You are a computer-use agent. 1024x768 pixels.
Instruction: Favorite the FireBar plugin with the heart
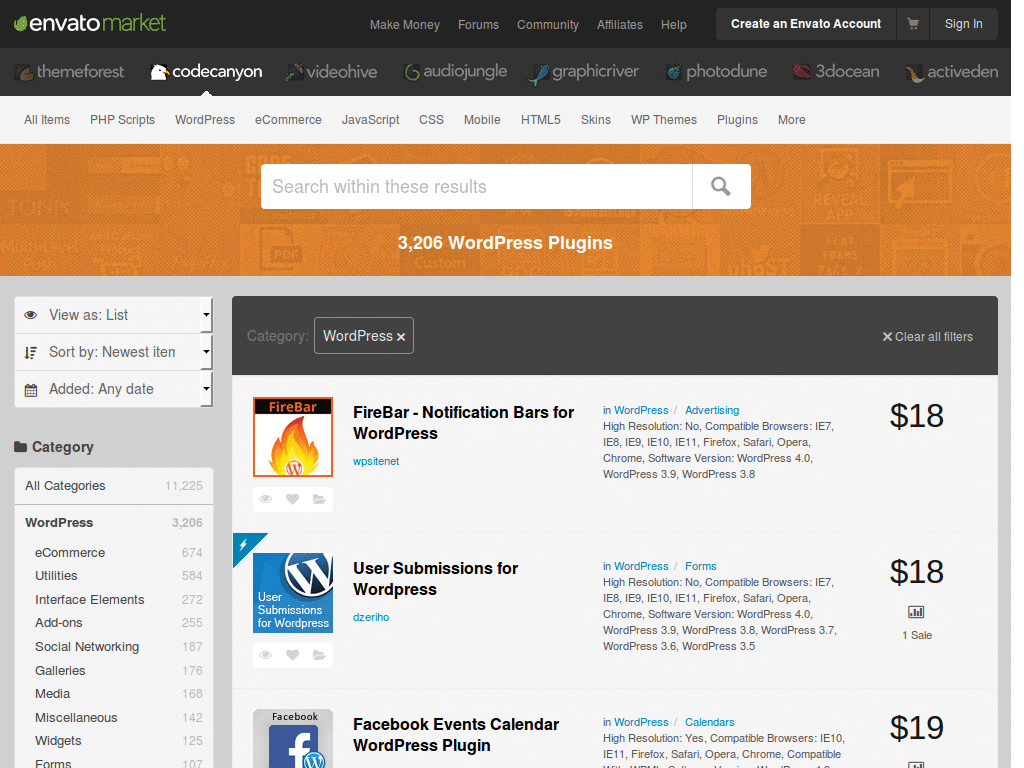coord(292,499)
